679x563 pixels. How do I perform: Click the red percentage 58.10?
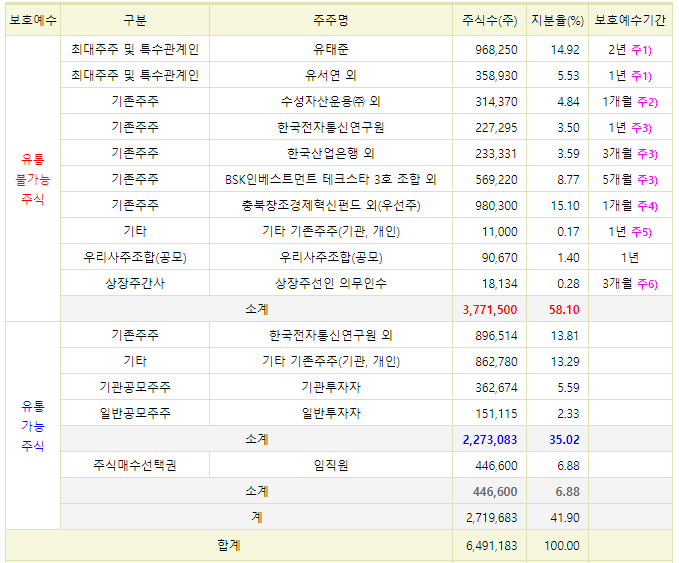tap(564, 310)
